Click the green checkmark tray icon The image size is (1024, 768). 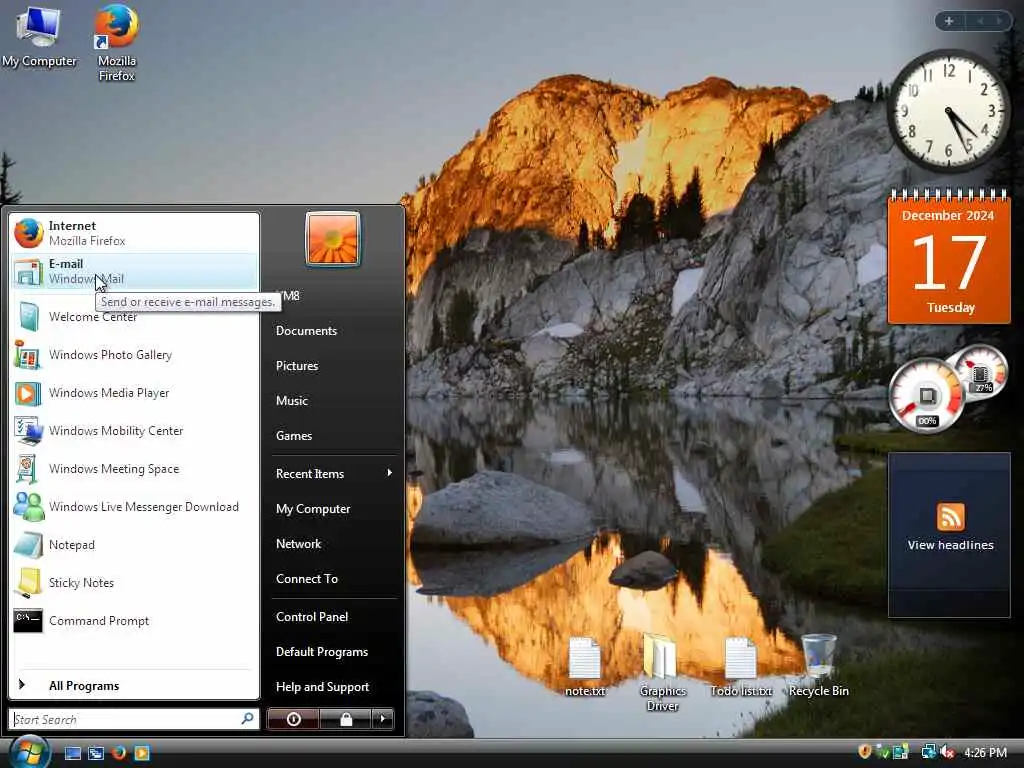882,752
